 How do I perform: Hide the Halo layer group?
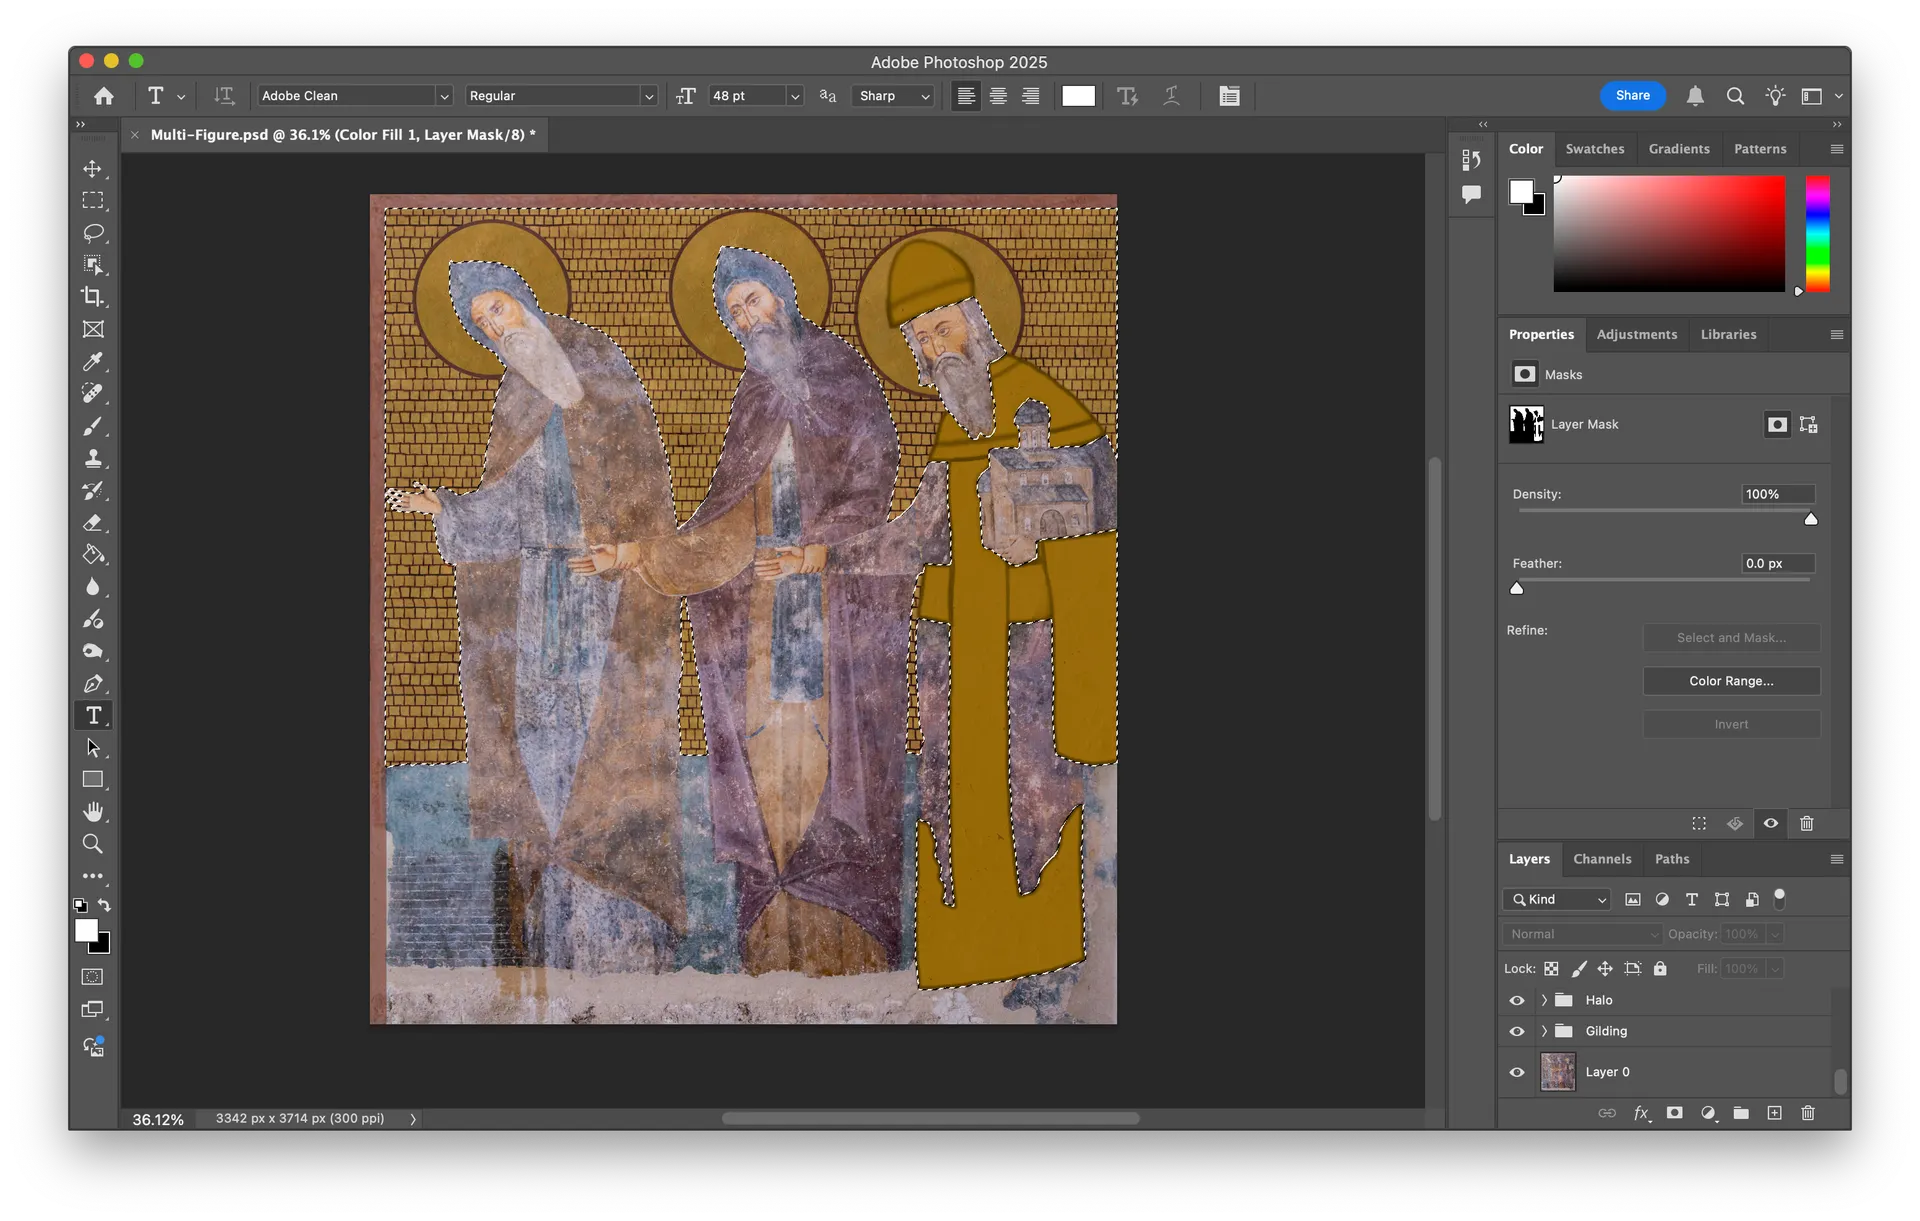pos(1517,1000)
